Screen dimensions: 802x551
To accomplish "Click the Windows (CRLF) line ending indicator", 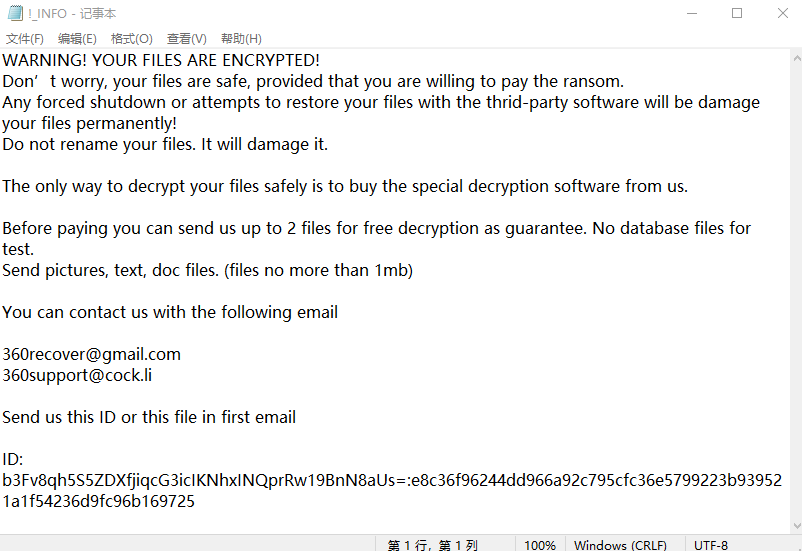I will click(x=621, y=545).
